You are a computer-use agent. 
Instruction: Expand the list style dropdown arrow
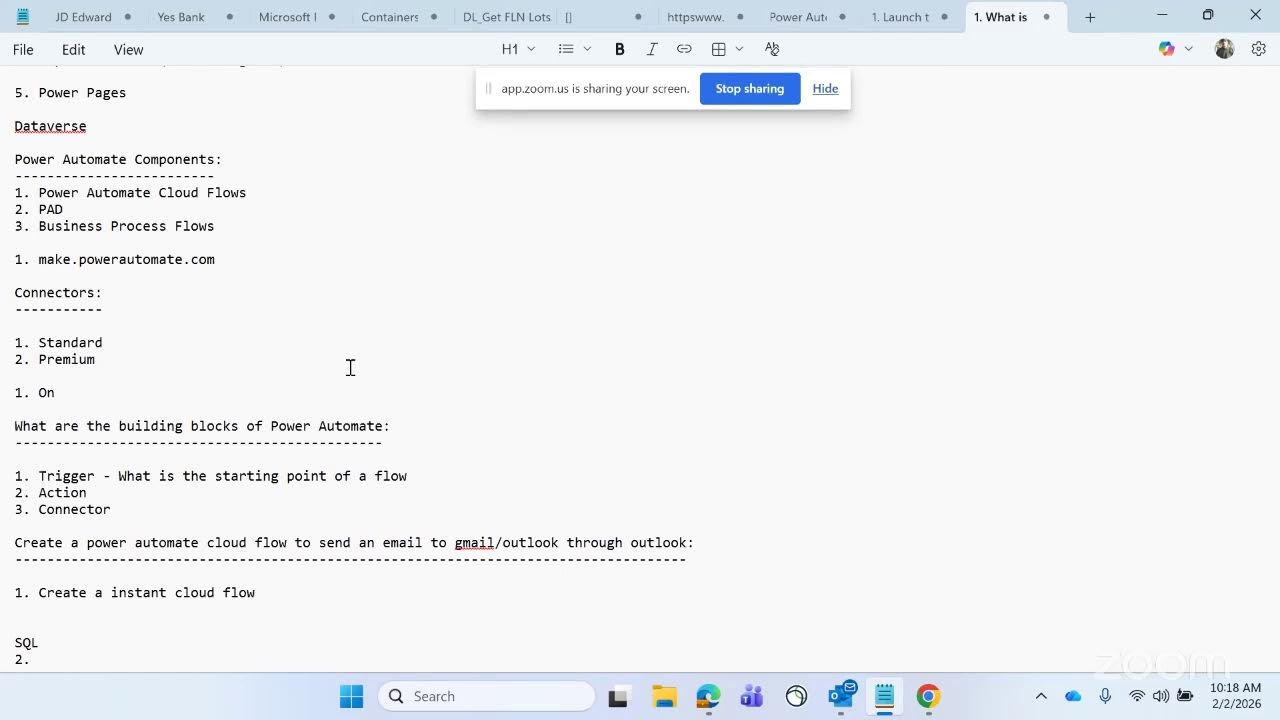587,49
